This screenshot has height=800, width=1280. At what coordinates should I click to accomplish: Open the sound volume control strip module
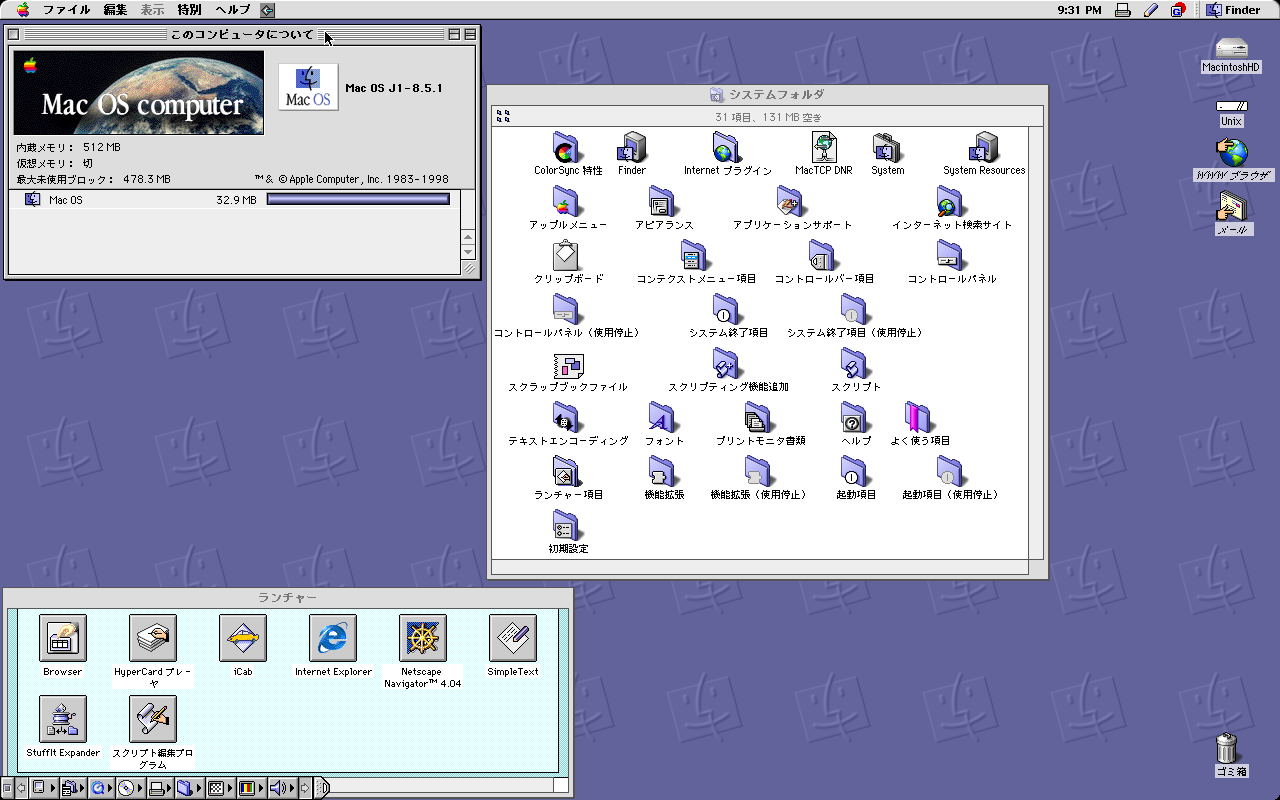282,788
